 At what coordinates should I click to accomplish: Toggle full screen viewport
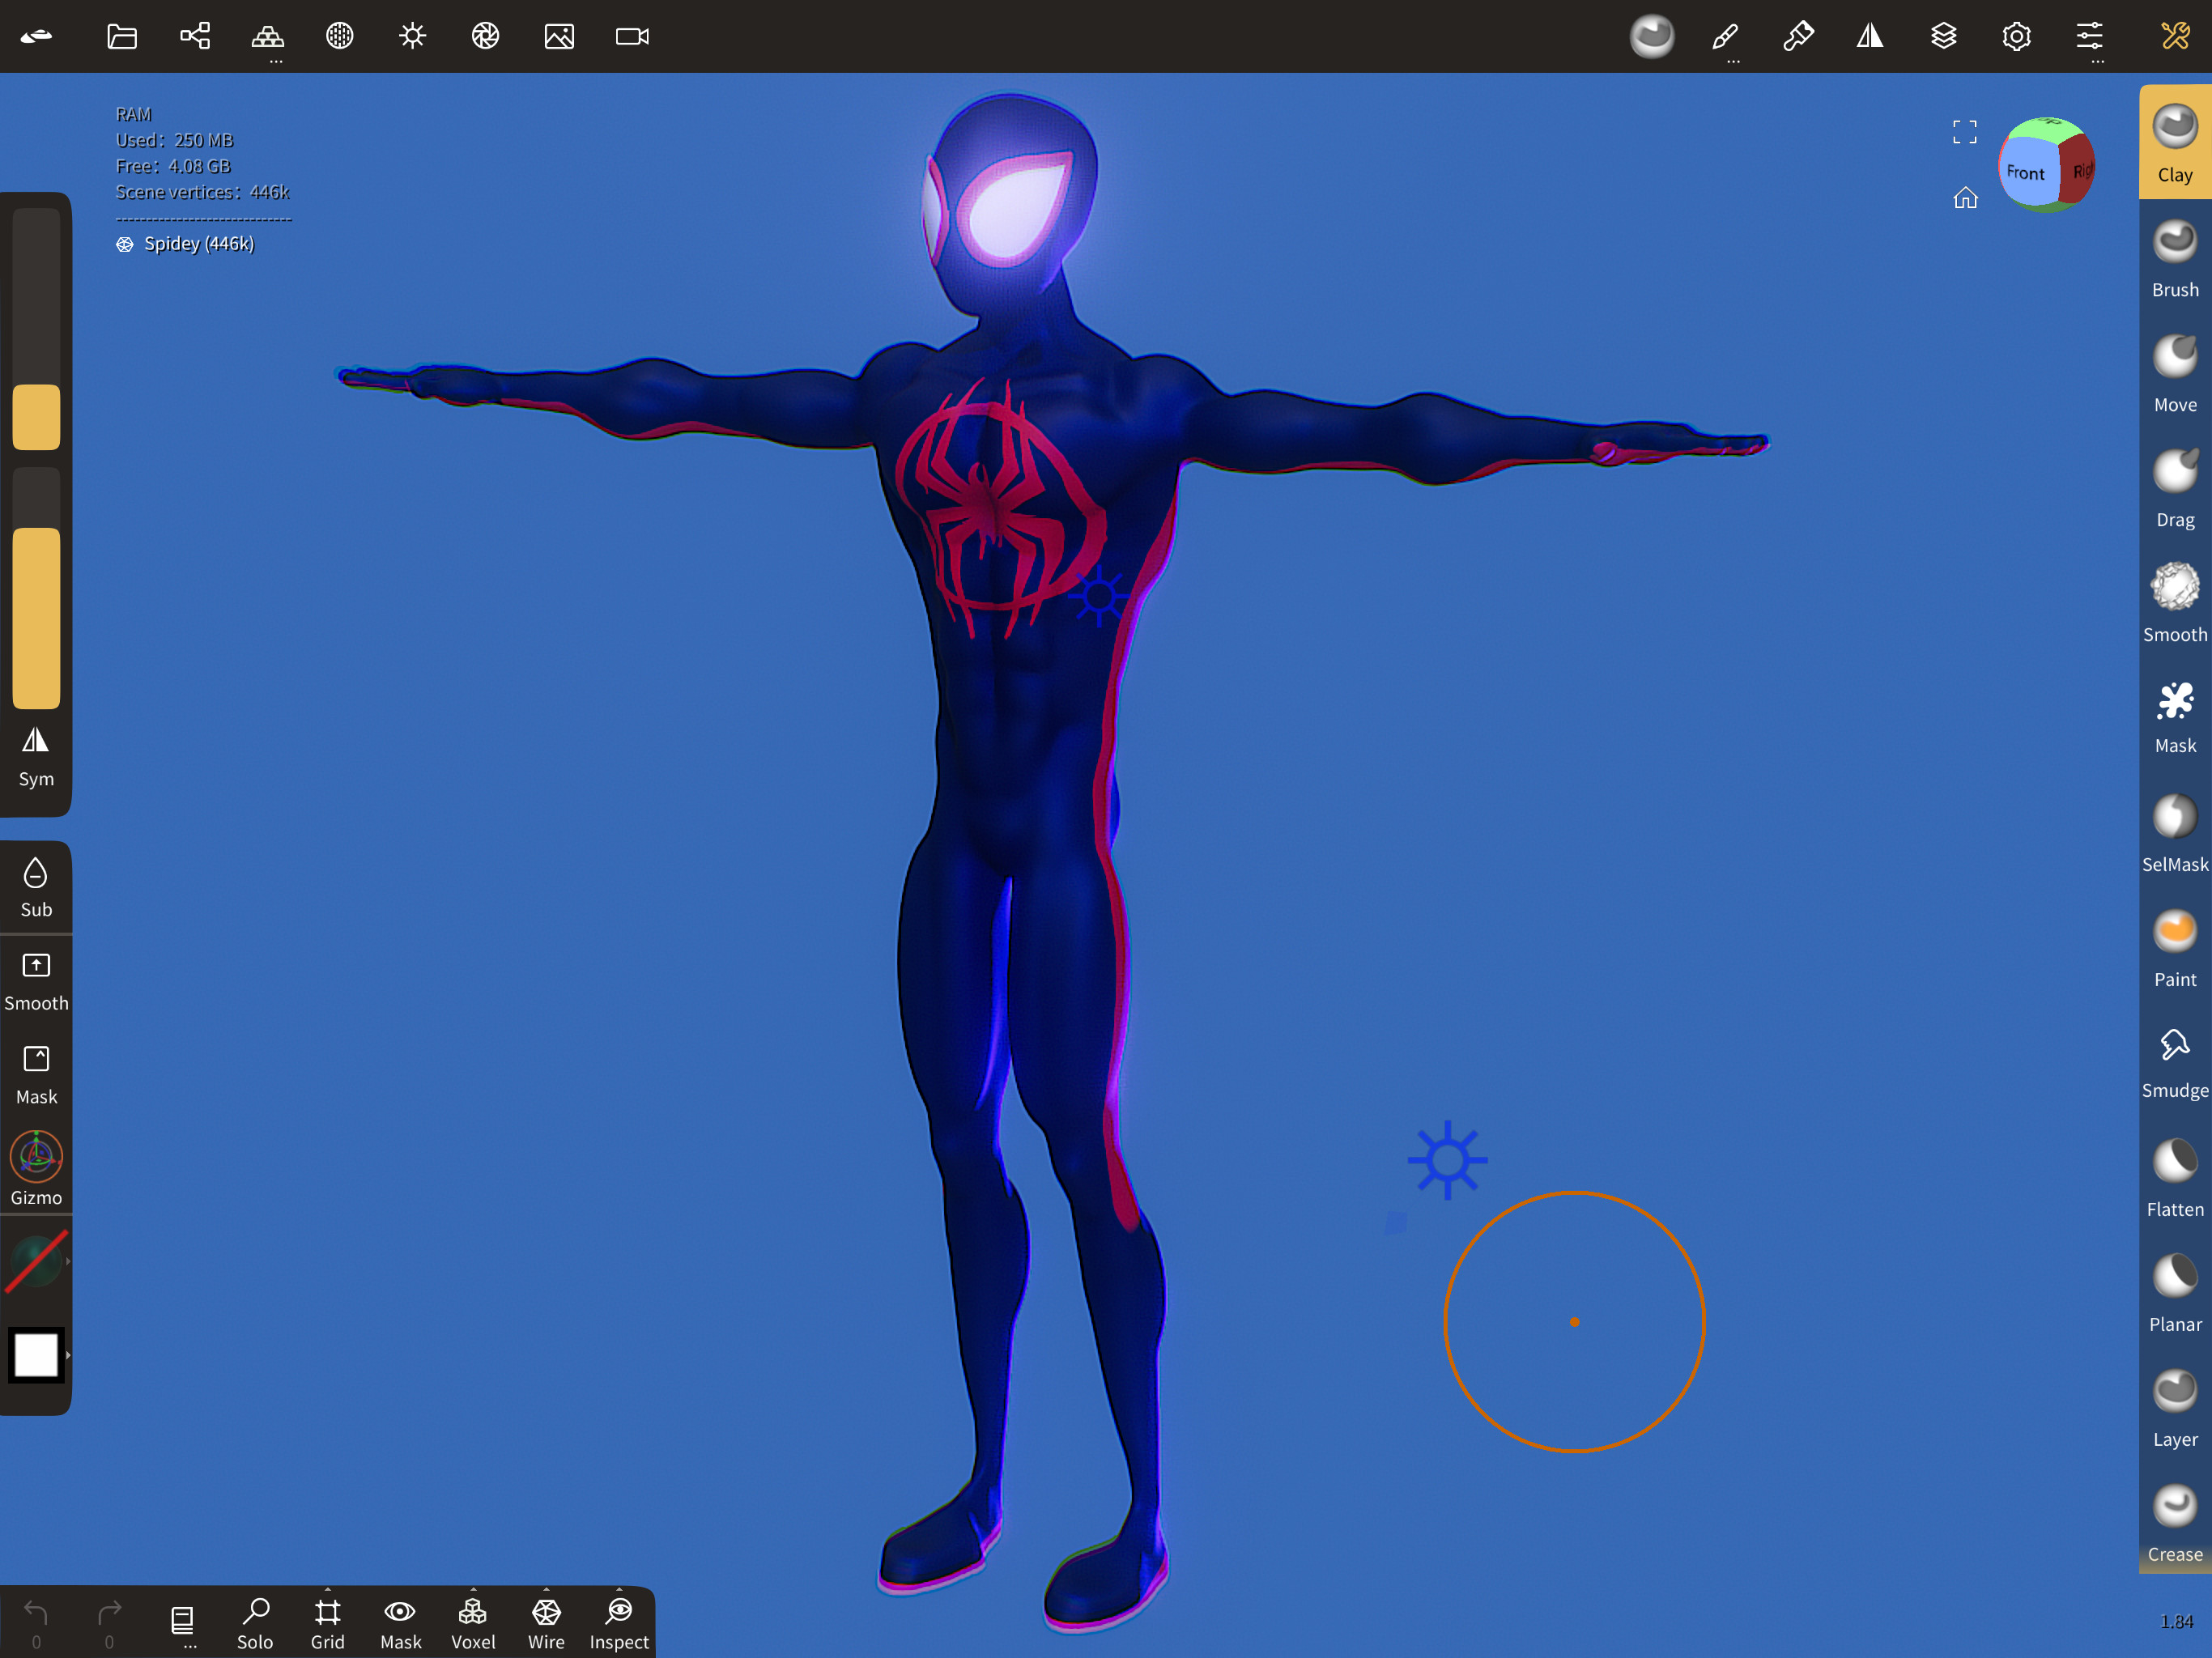pyautogui.click(x=1965, y=132)
